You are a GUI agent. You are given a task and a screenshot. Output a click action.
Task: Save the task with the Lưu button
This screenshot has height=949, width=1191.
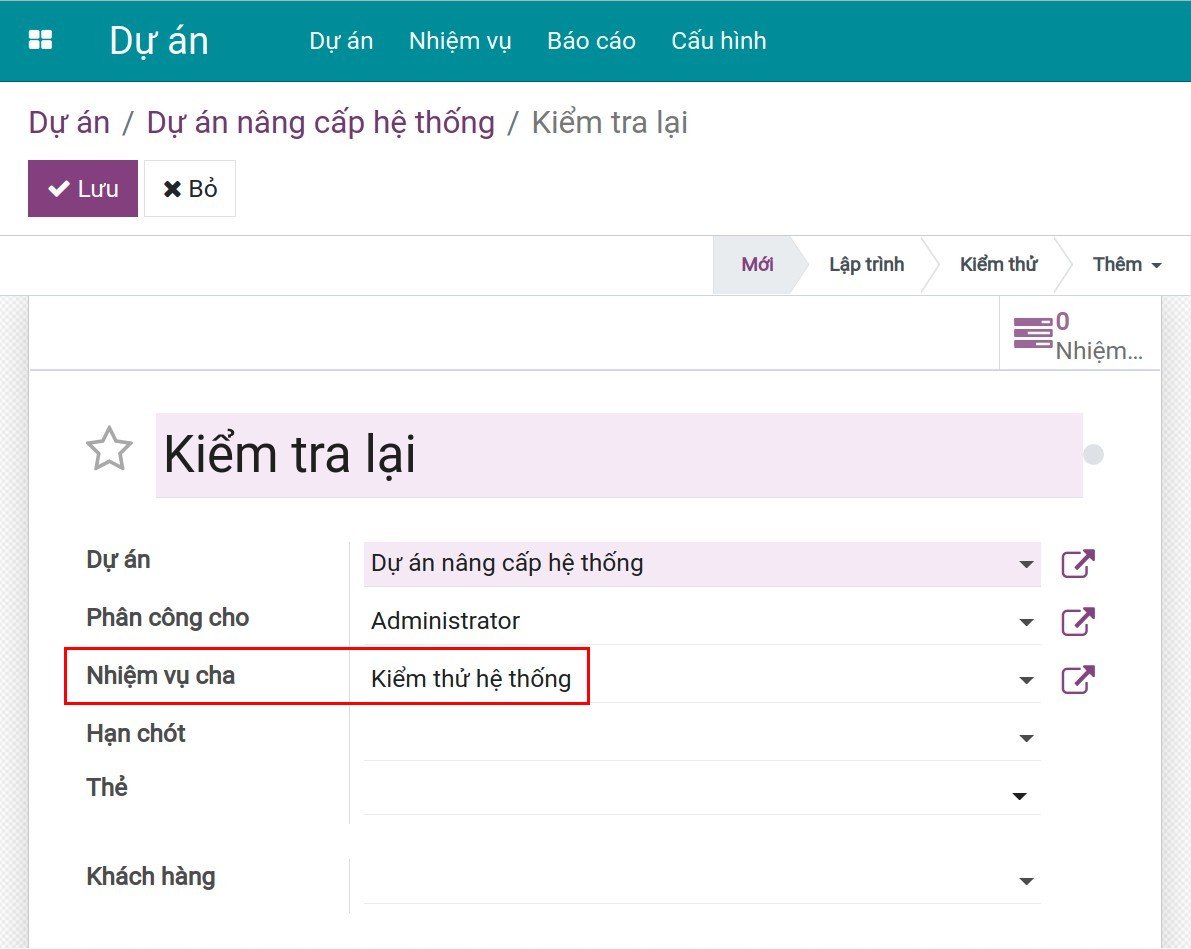(82, 188)
